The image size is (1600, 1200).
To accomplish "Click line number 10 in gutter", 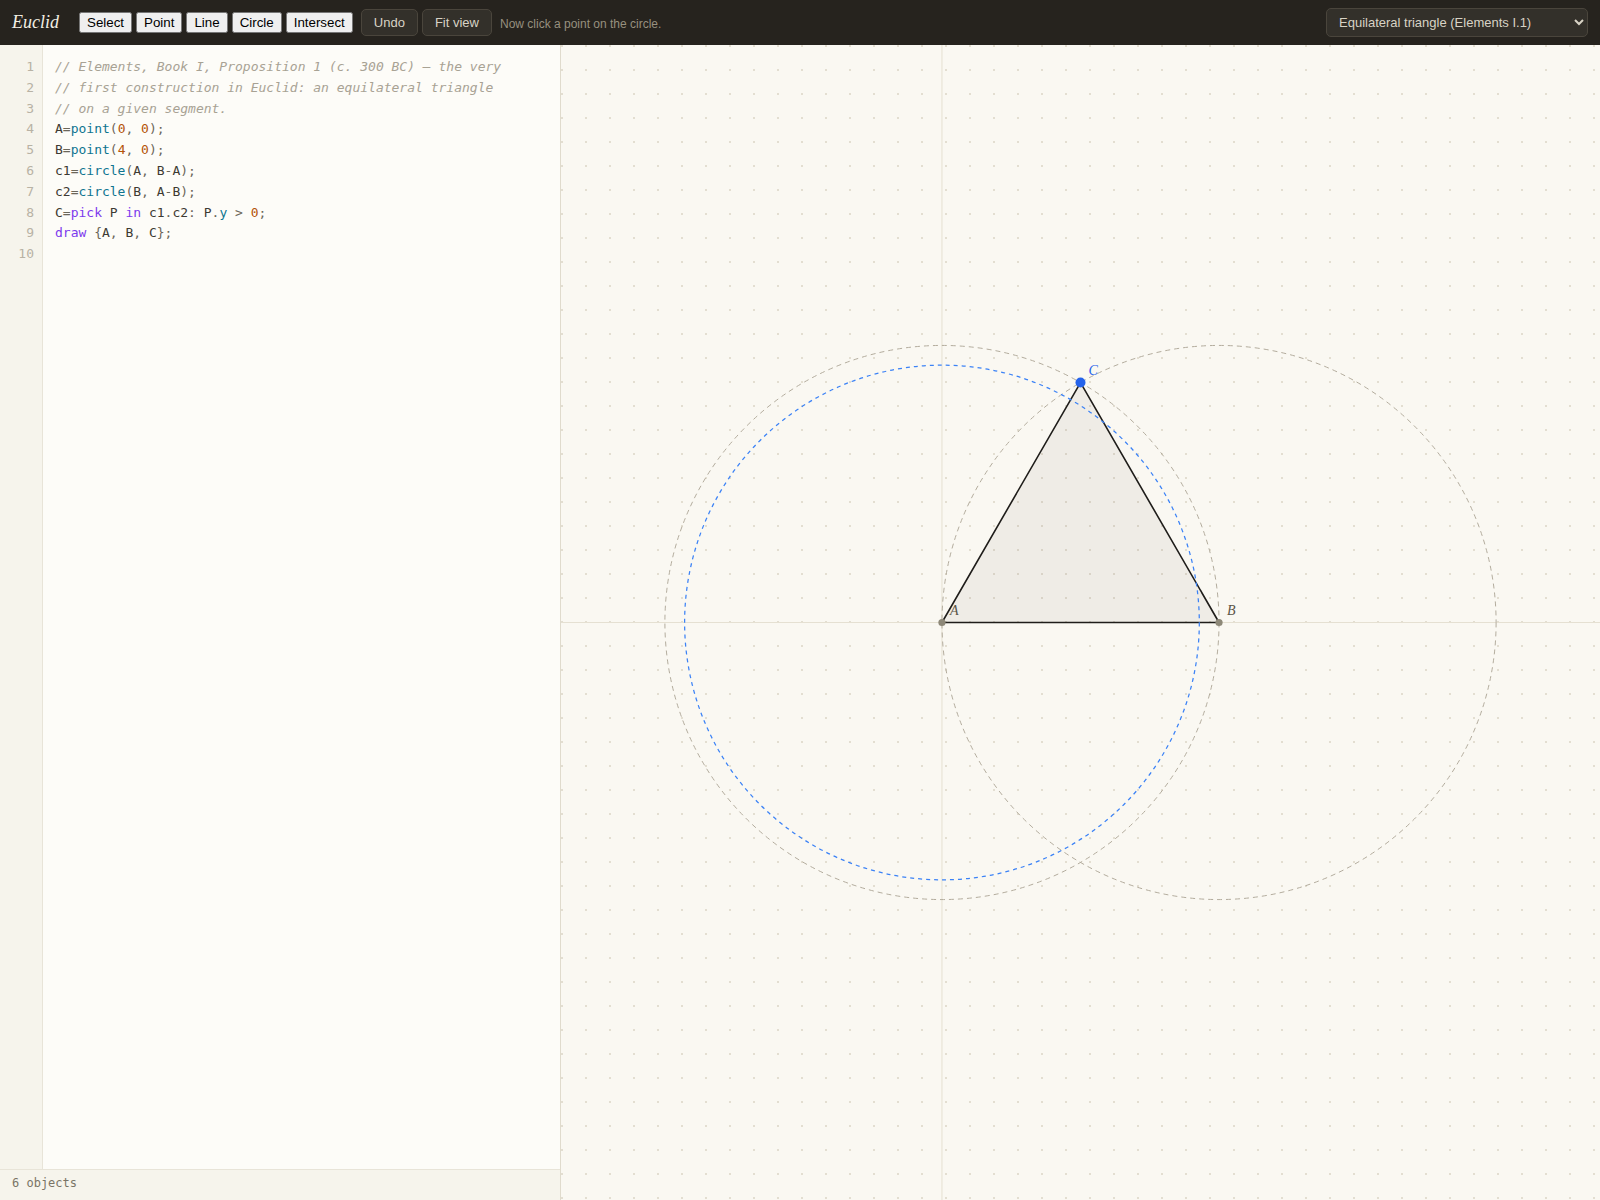I will click(26, 254).
